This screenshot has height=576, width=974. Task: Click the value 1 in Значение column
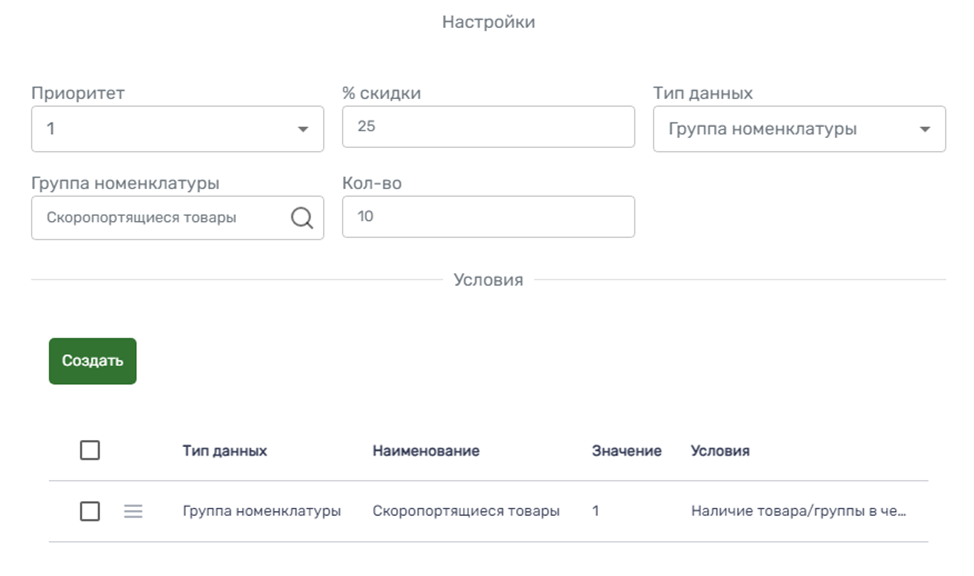point(596,511)
